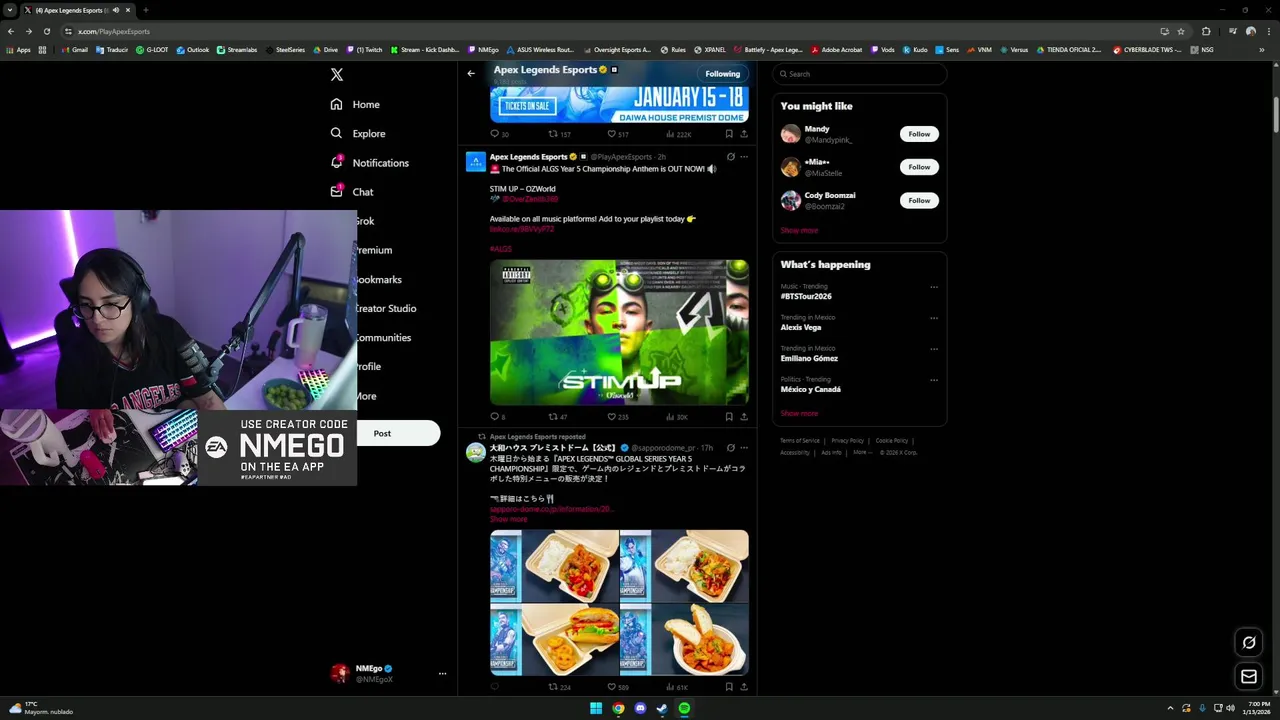Share the January 15-18 tickets post
1280x720 pixels.
click(x=743, y=134)
